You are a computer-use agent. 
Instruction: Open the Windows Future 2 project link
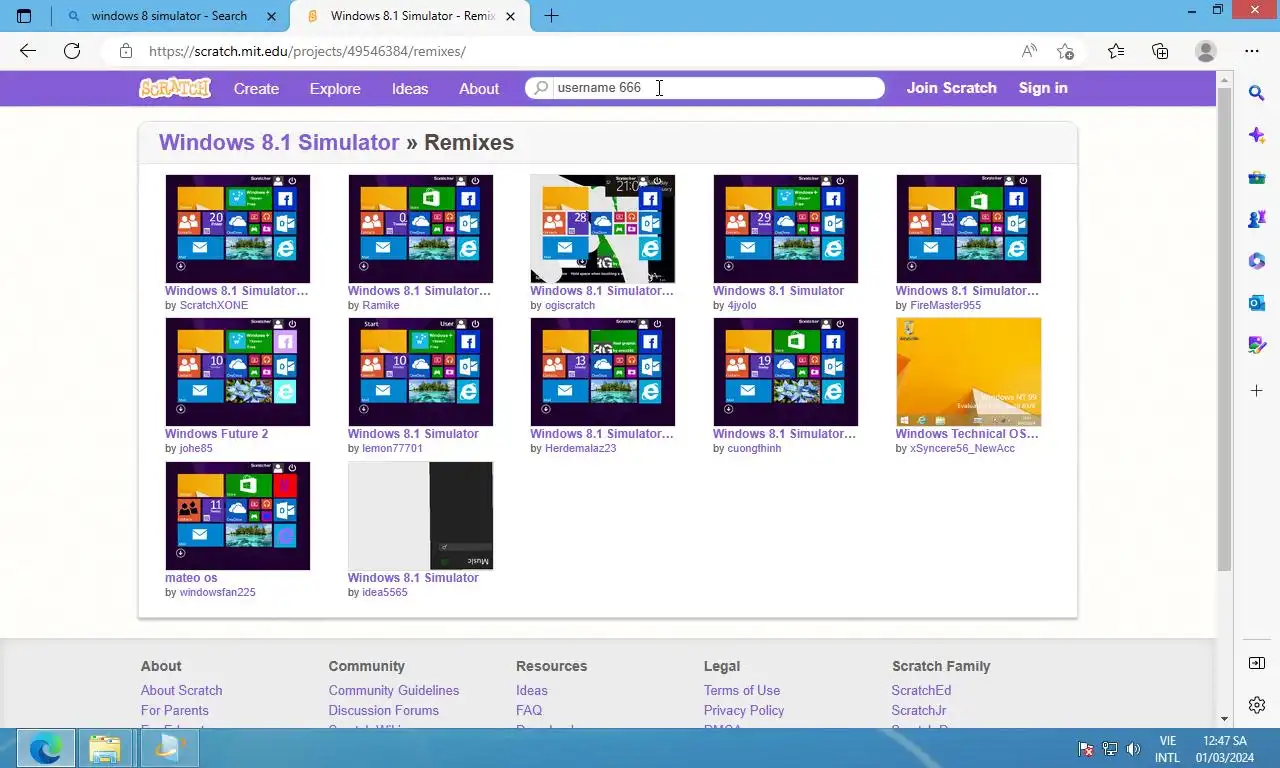(x=217, y=434)
